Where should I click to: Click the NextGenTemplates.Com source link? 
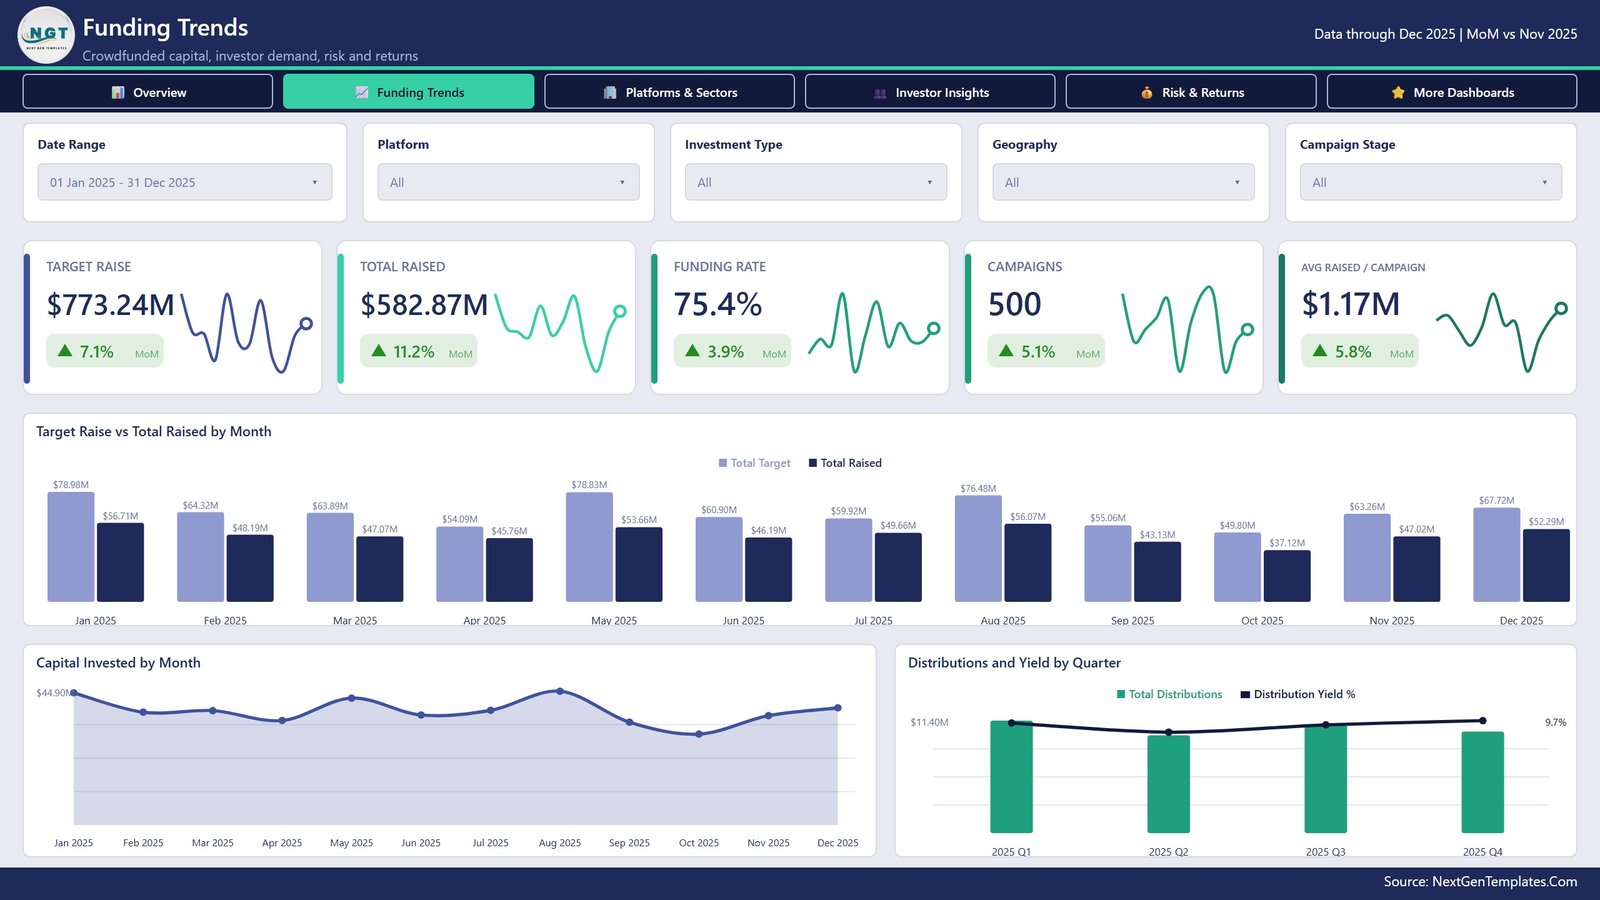(x=1504, y=881)
